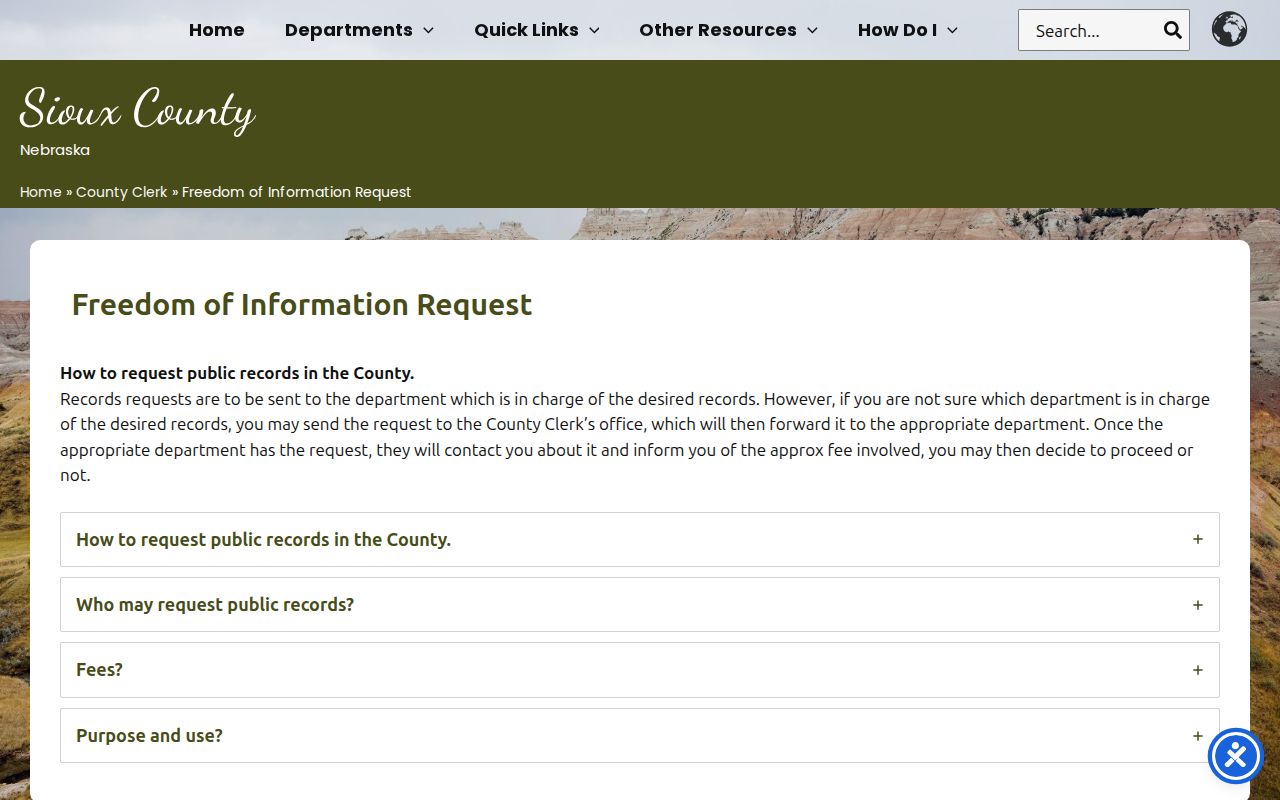Click plus icon on Who may request row

point(1198,605)
